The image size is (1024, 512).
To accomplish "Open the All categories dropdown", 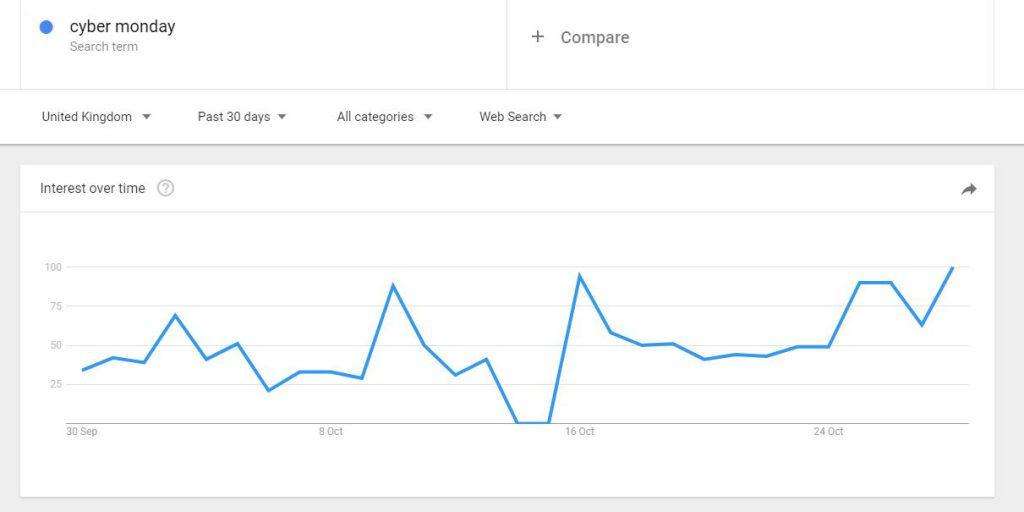I will (384, 117).
